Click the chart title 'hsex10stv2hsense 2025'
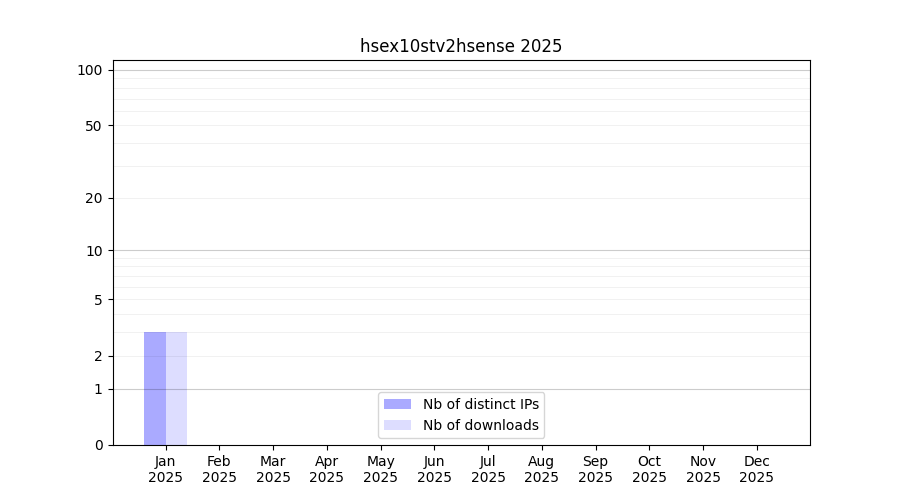The height and width of the screenshot is (500, 900). (461, 46)
